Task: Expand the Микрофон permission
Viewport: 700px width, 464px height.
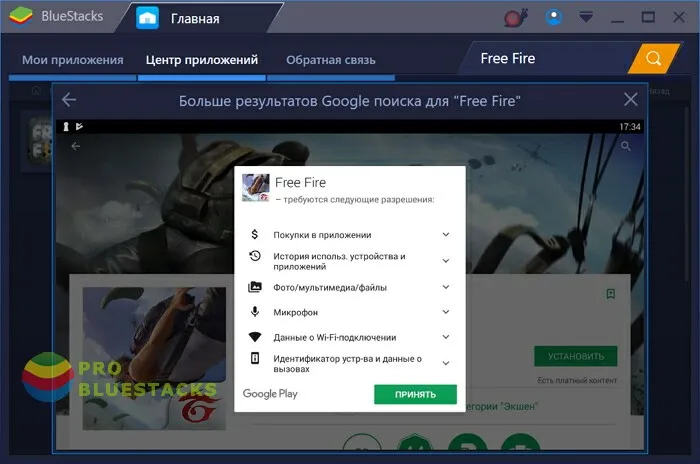Action: pos(446,312)
